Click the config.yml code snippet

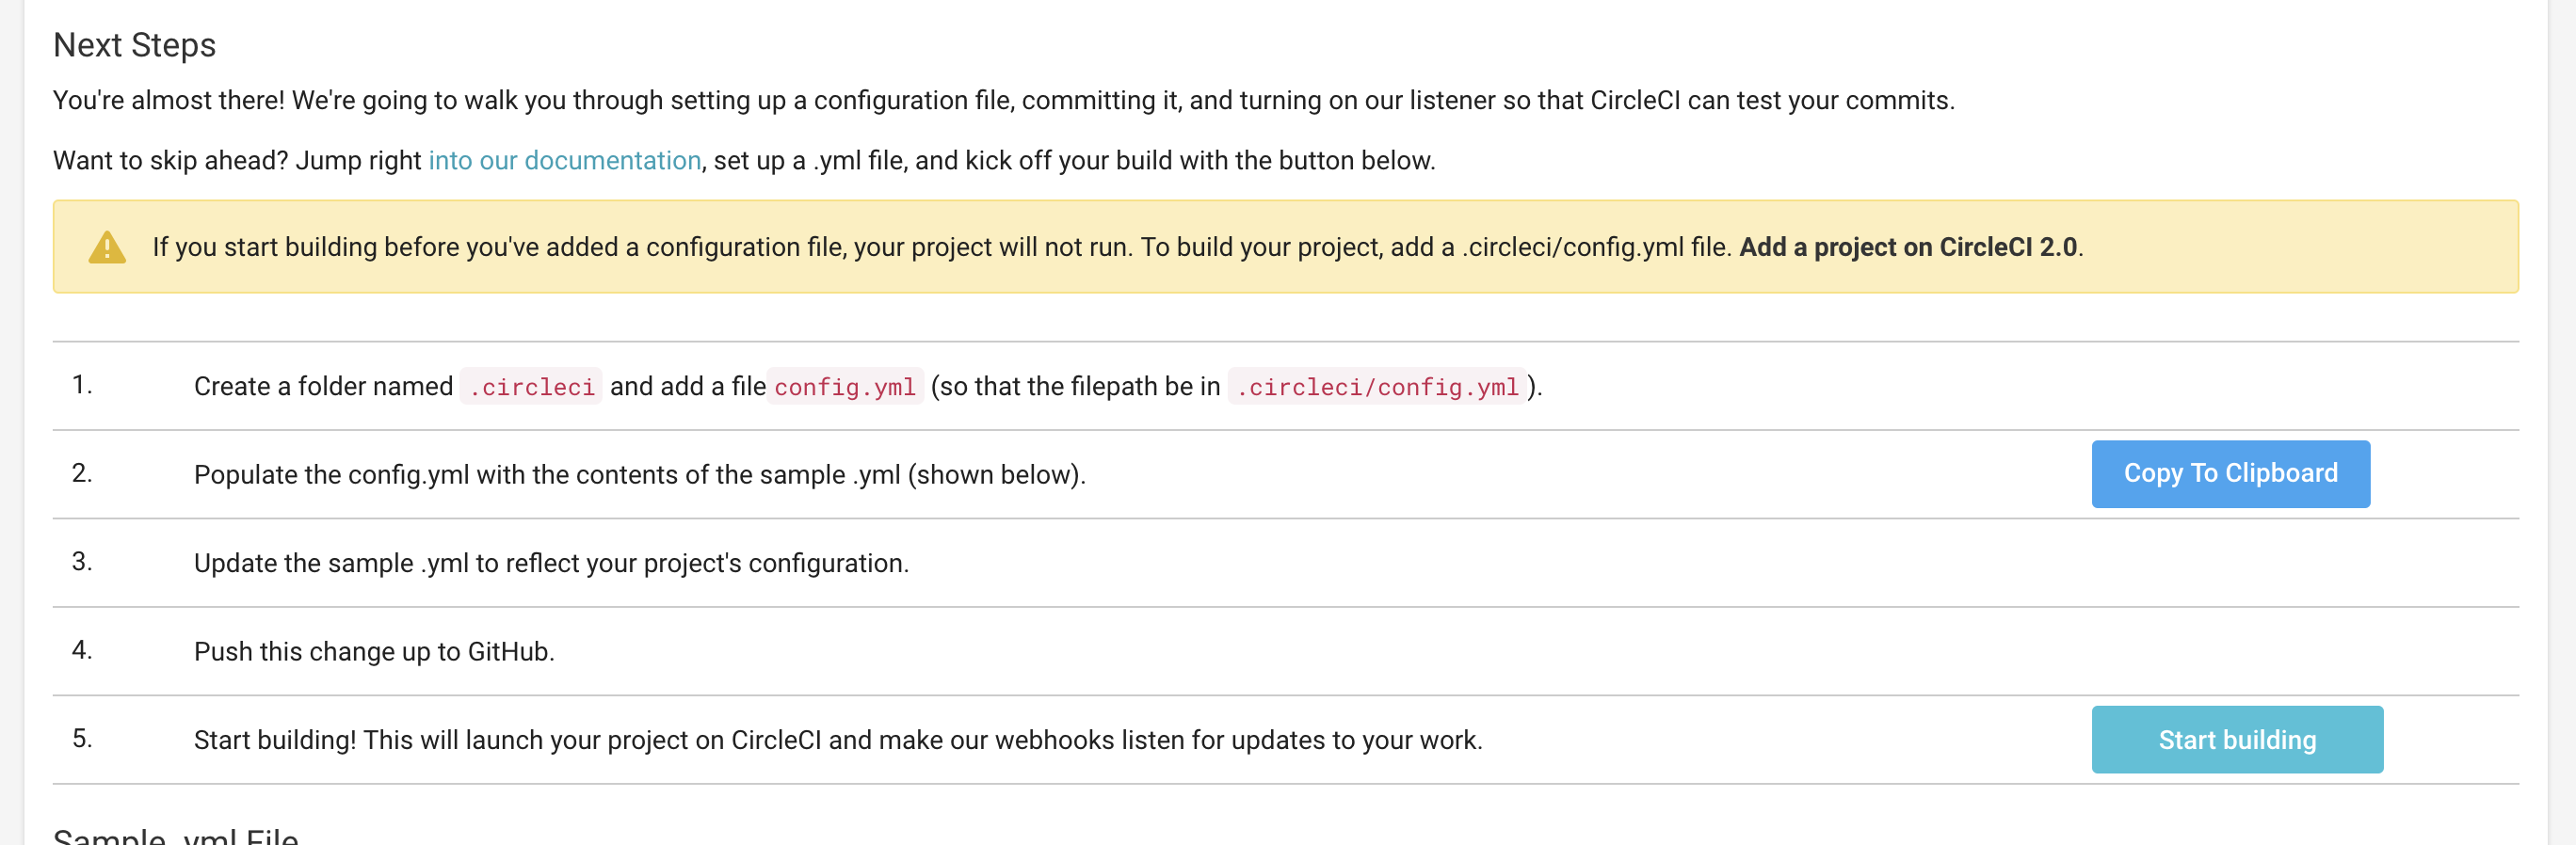click(x=844, y=387)
